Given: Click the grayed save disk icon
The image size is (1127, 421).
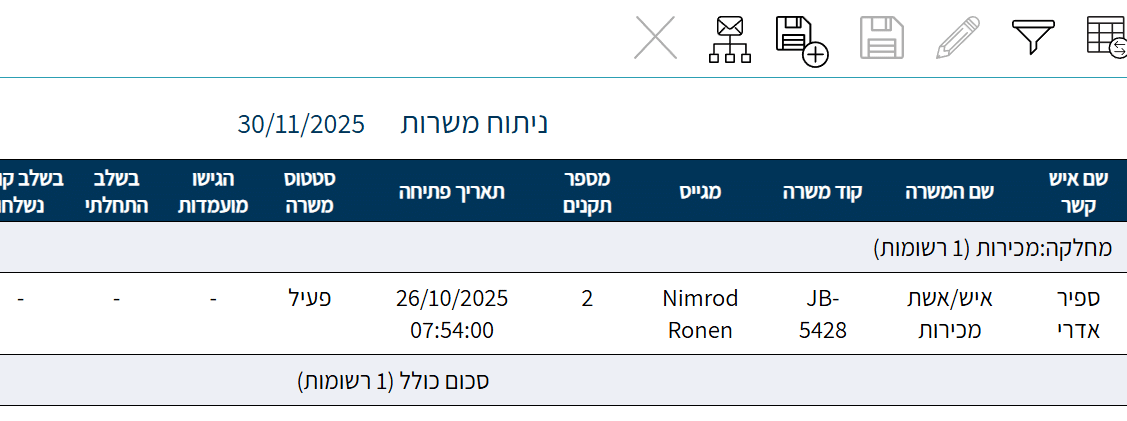Looking at the screenshot, I should coord(881,40).
